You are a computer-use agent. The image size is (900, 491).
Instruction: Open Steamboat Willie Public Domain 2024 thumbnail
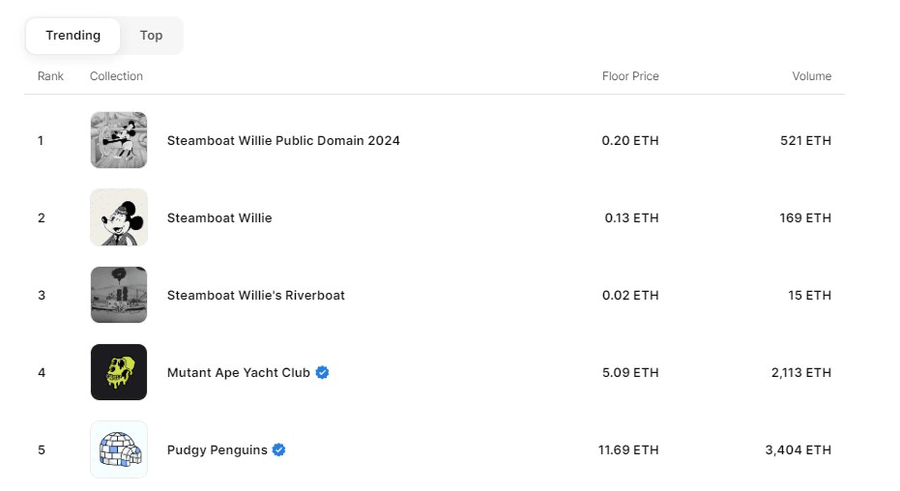[118, 140]
